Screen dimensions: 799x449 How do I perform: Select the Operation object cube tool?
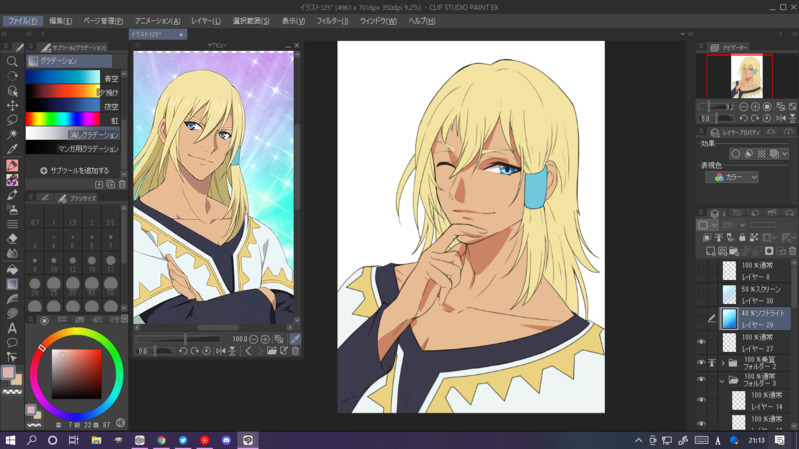pos(12,91)
